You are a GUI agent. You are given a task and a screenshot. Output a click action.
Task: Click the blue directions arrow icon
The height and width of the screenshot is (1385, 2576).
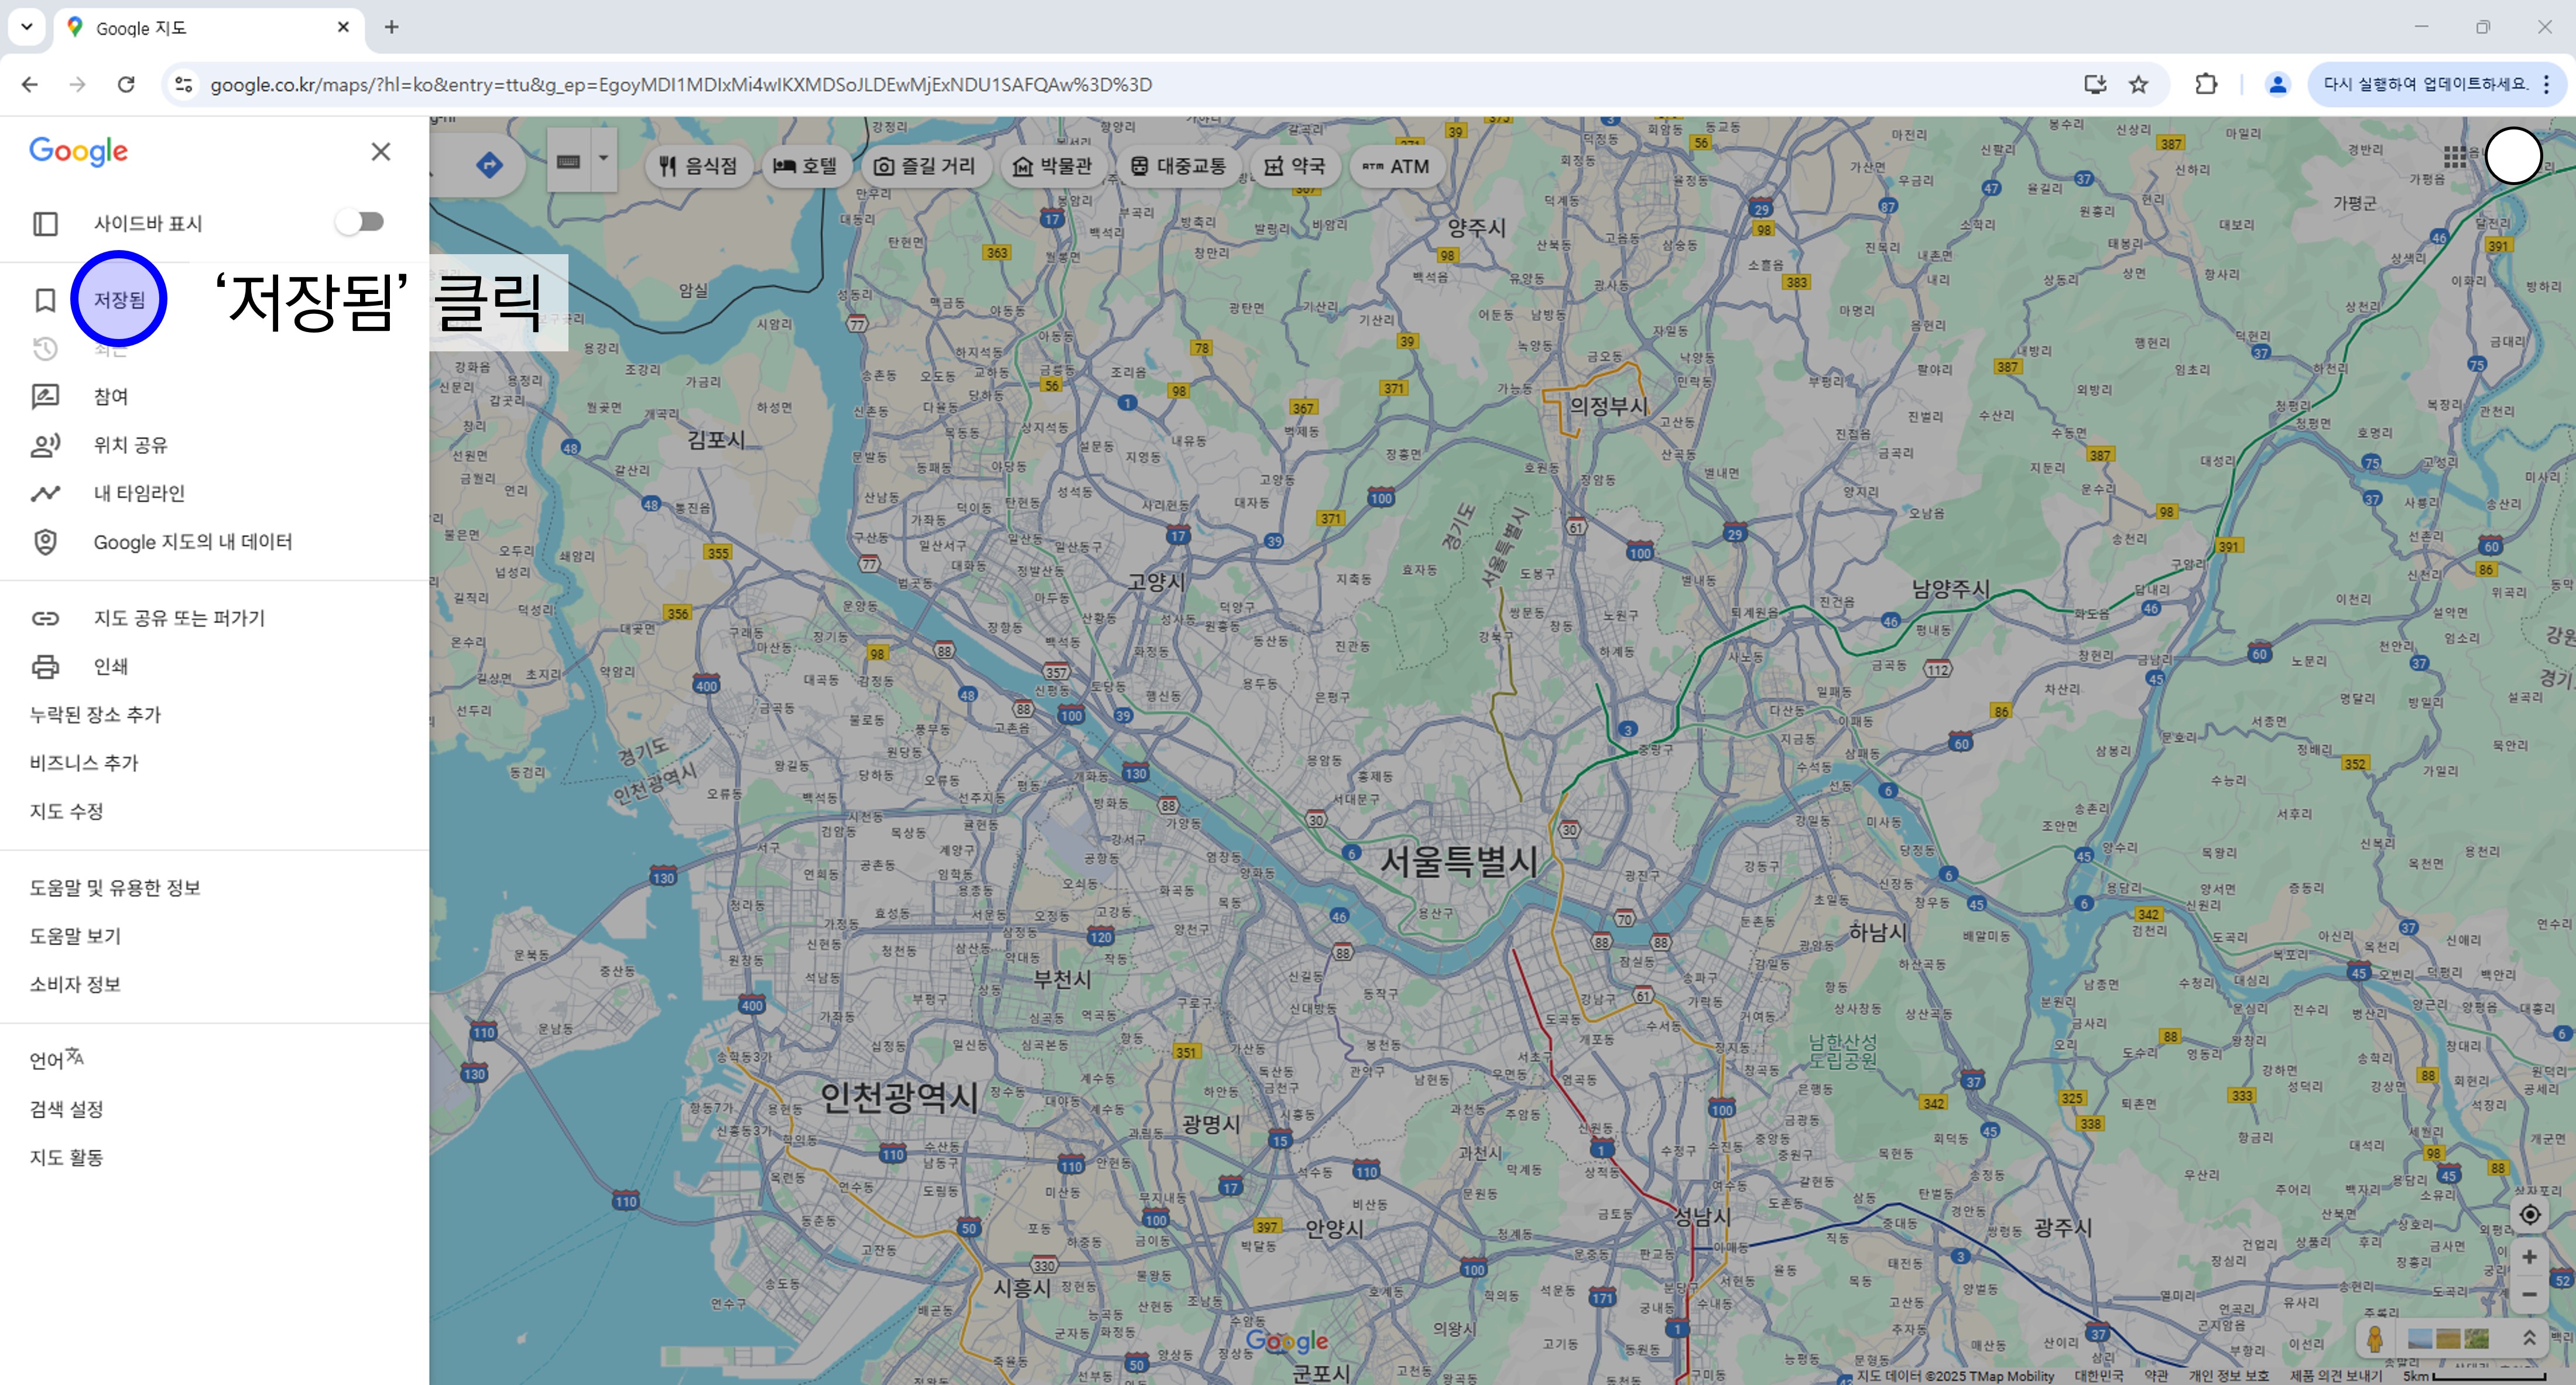(x=489, y=165)
